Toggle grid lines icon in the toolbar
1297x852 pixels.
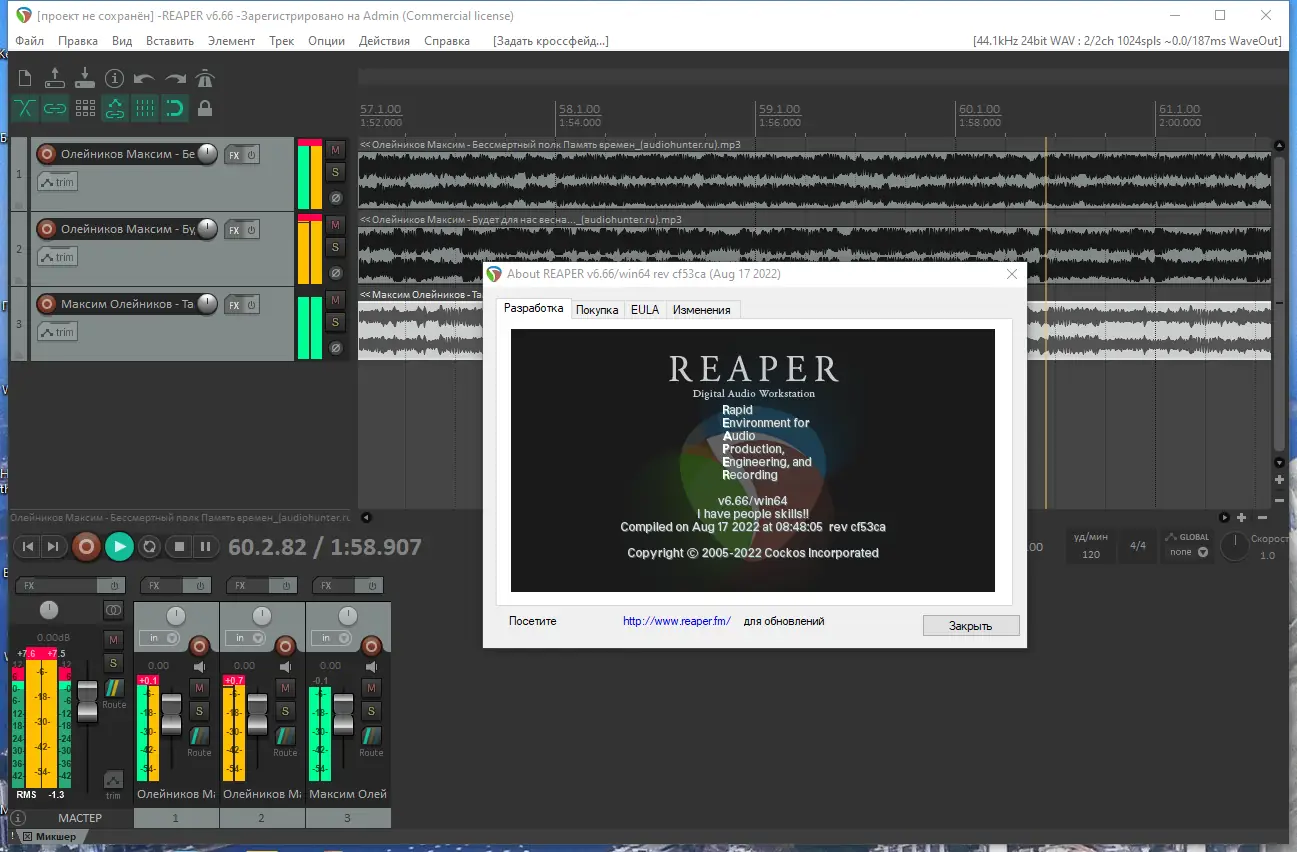coord(145,108)
